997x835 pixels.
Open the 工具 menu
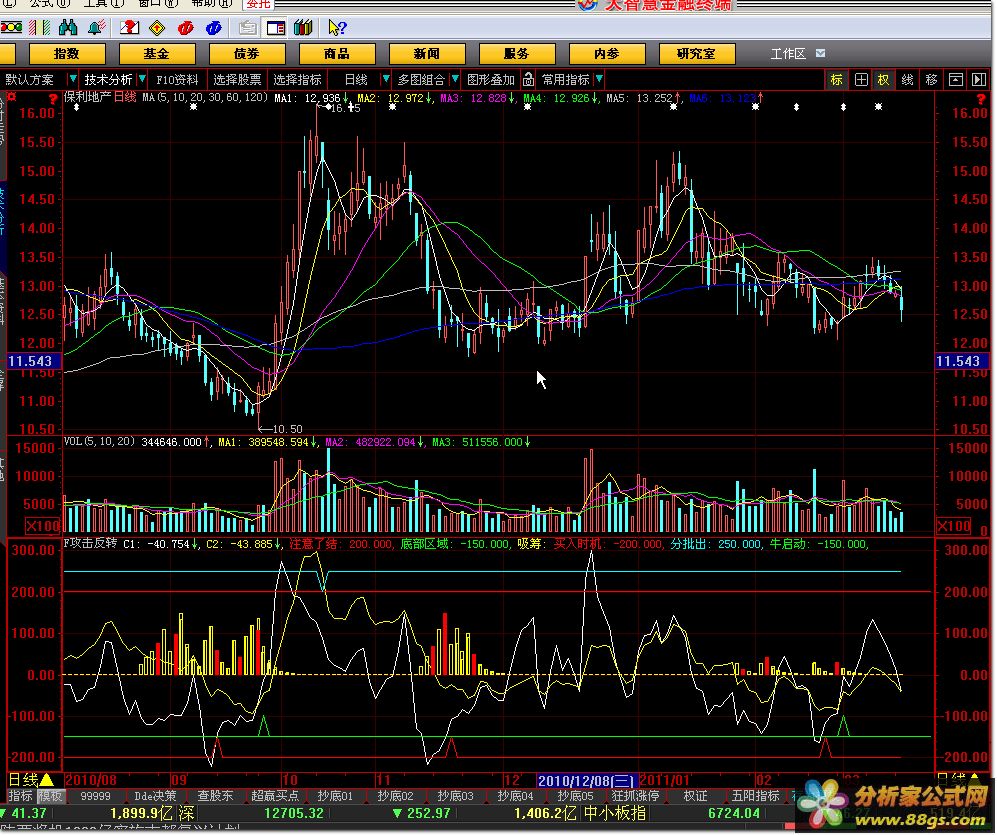coord(104,3)
